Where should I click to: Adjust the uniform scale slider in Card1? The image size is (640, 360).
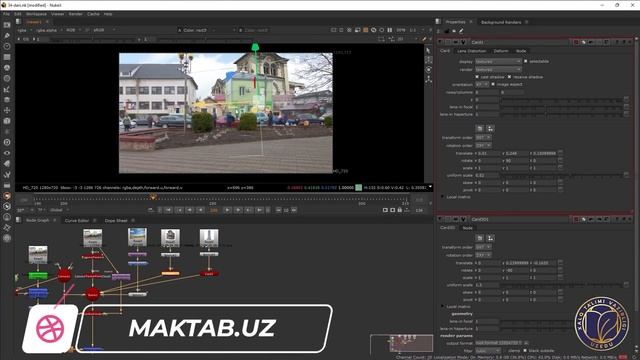[x=561, y=175]
